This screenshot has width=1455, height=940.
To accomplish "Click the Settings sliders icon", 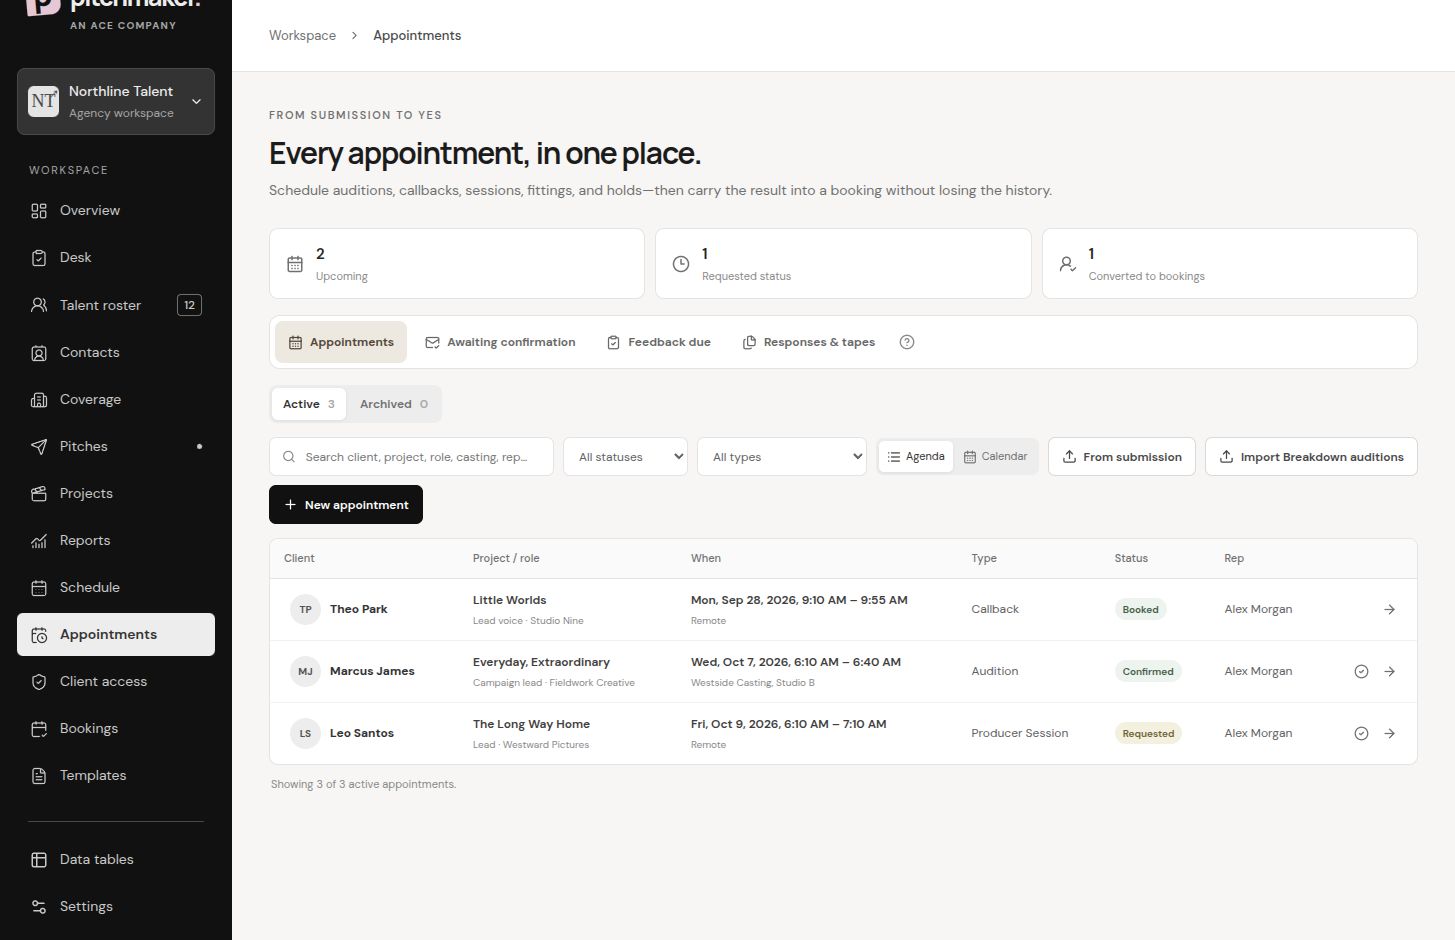I will coord(39,906).
